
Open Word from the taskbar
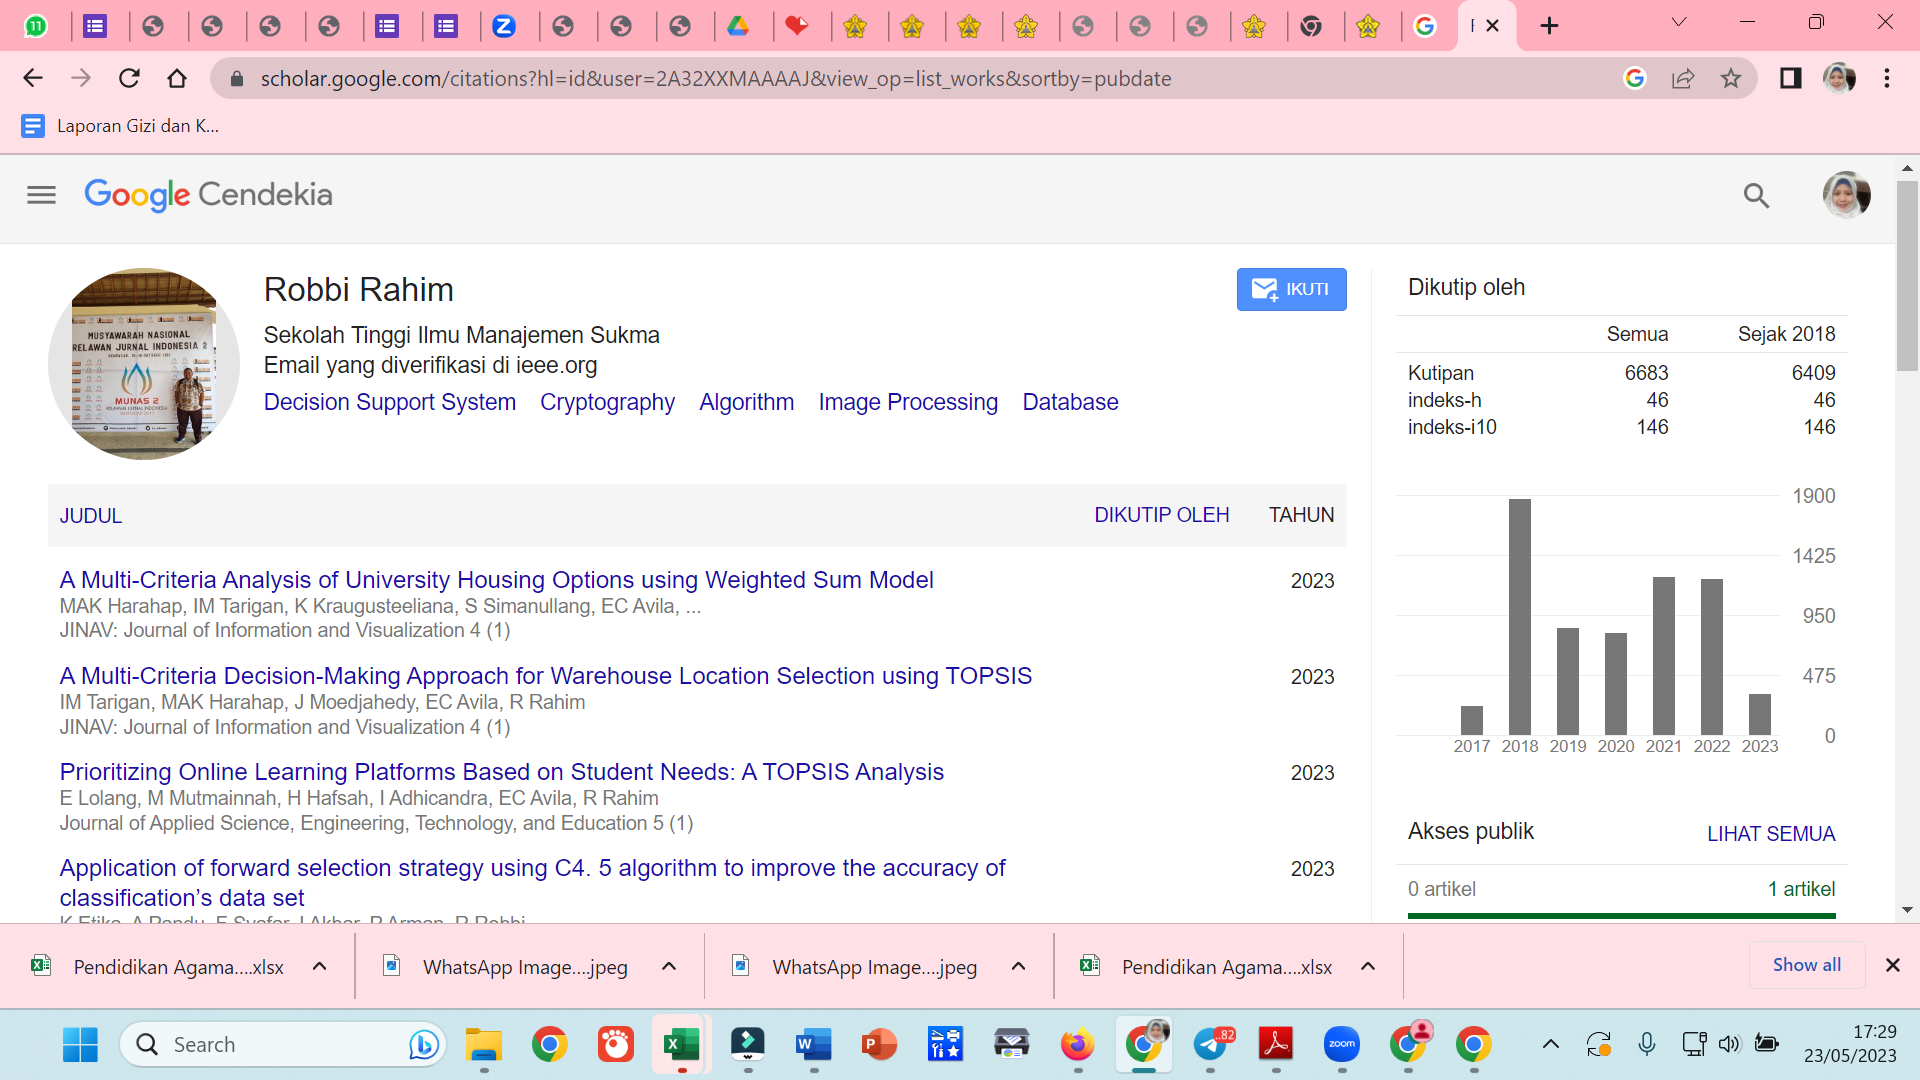pyautogui.click(x=813, y=1045)
